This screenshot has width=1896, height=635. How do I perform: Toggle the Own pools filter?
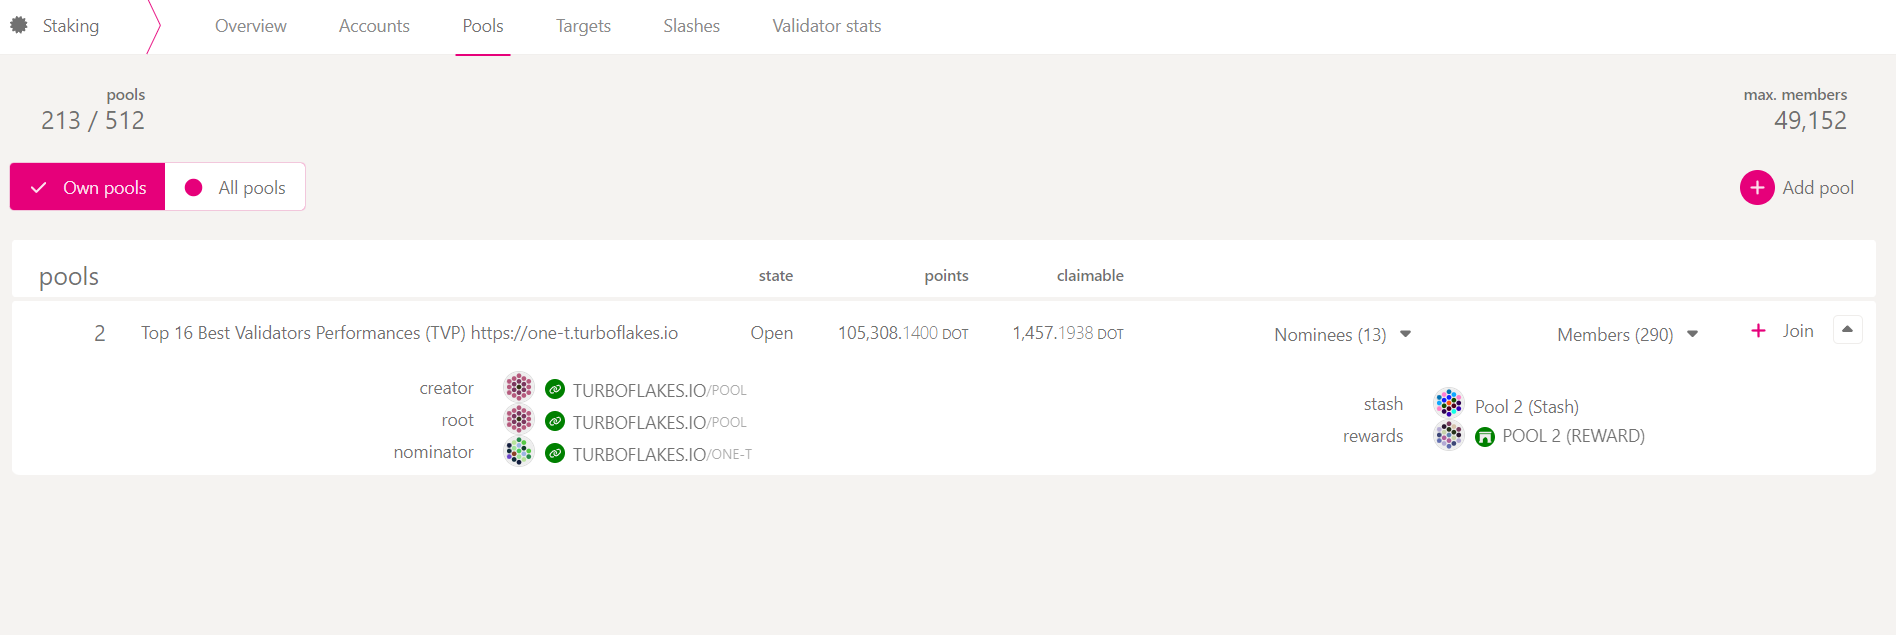point(88,187)
